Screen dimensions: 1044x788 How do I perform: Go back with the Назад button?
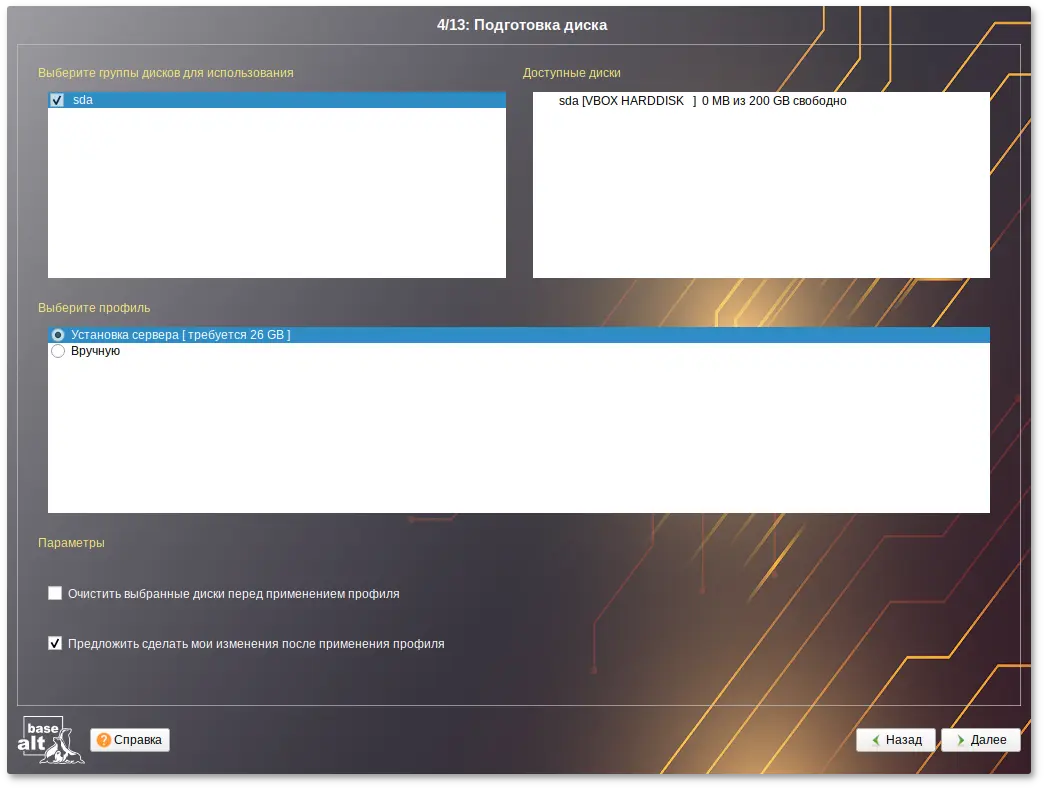(x=896, y=740)
